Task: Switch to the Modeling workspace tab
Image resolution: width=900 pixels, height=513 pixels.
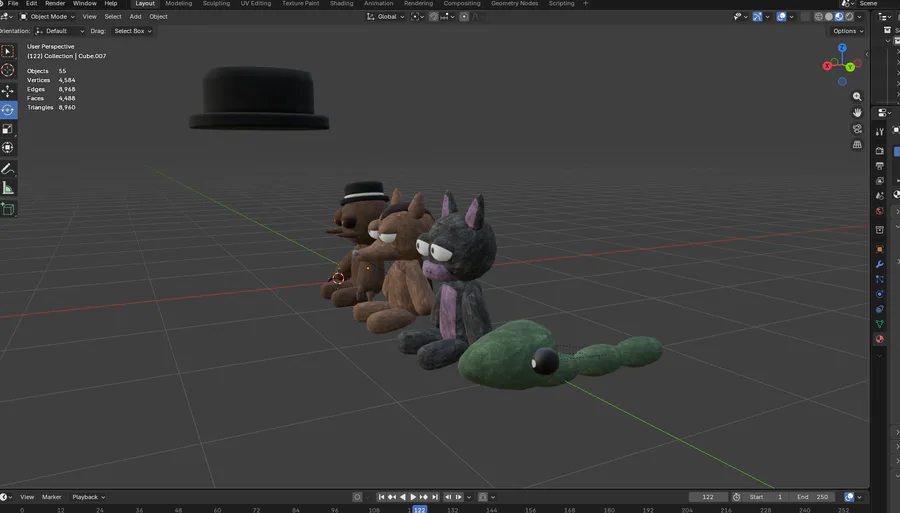Action: pyautogui.click(x=179, y=3)
